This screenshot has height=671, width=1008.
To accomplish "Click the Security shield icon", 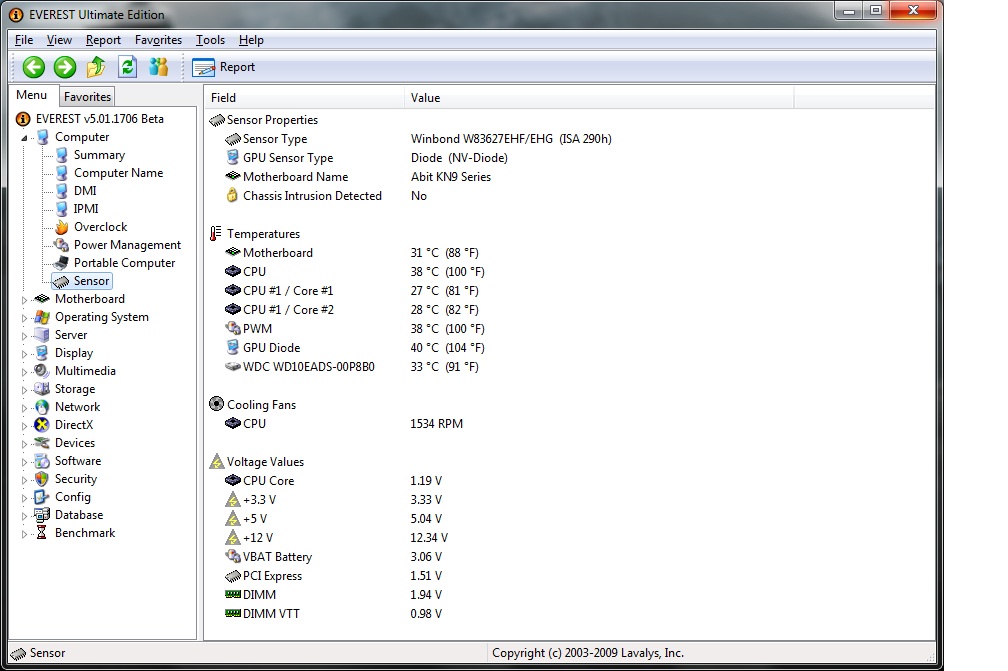I will [x=42, y=479].
